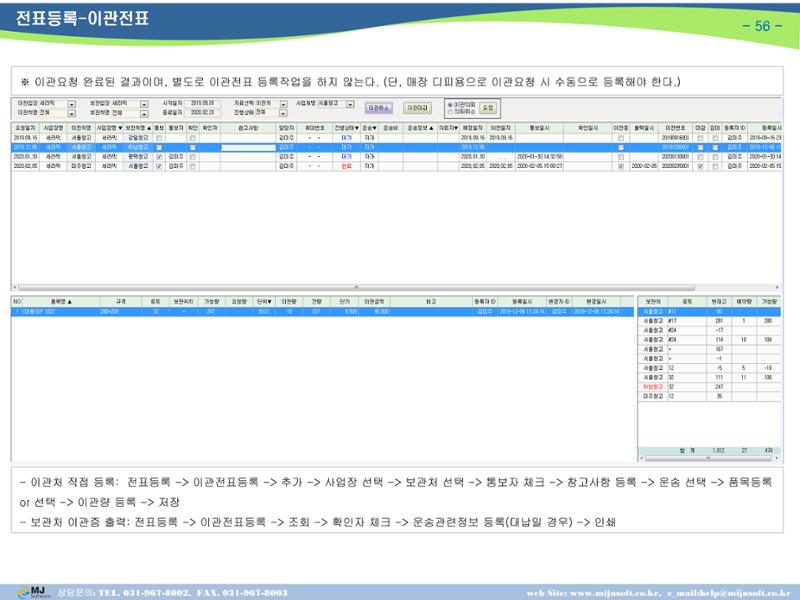Open the 자료선택 dropdown
800x600 pixels.
coord(284,104)
